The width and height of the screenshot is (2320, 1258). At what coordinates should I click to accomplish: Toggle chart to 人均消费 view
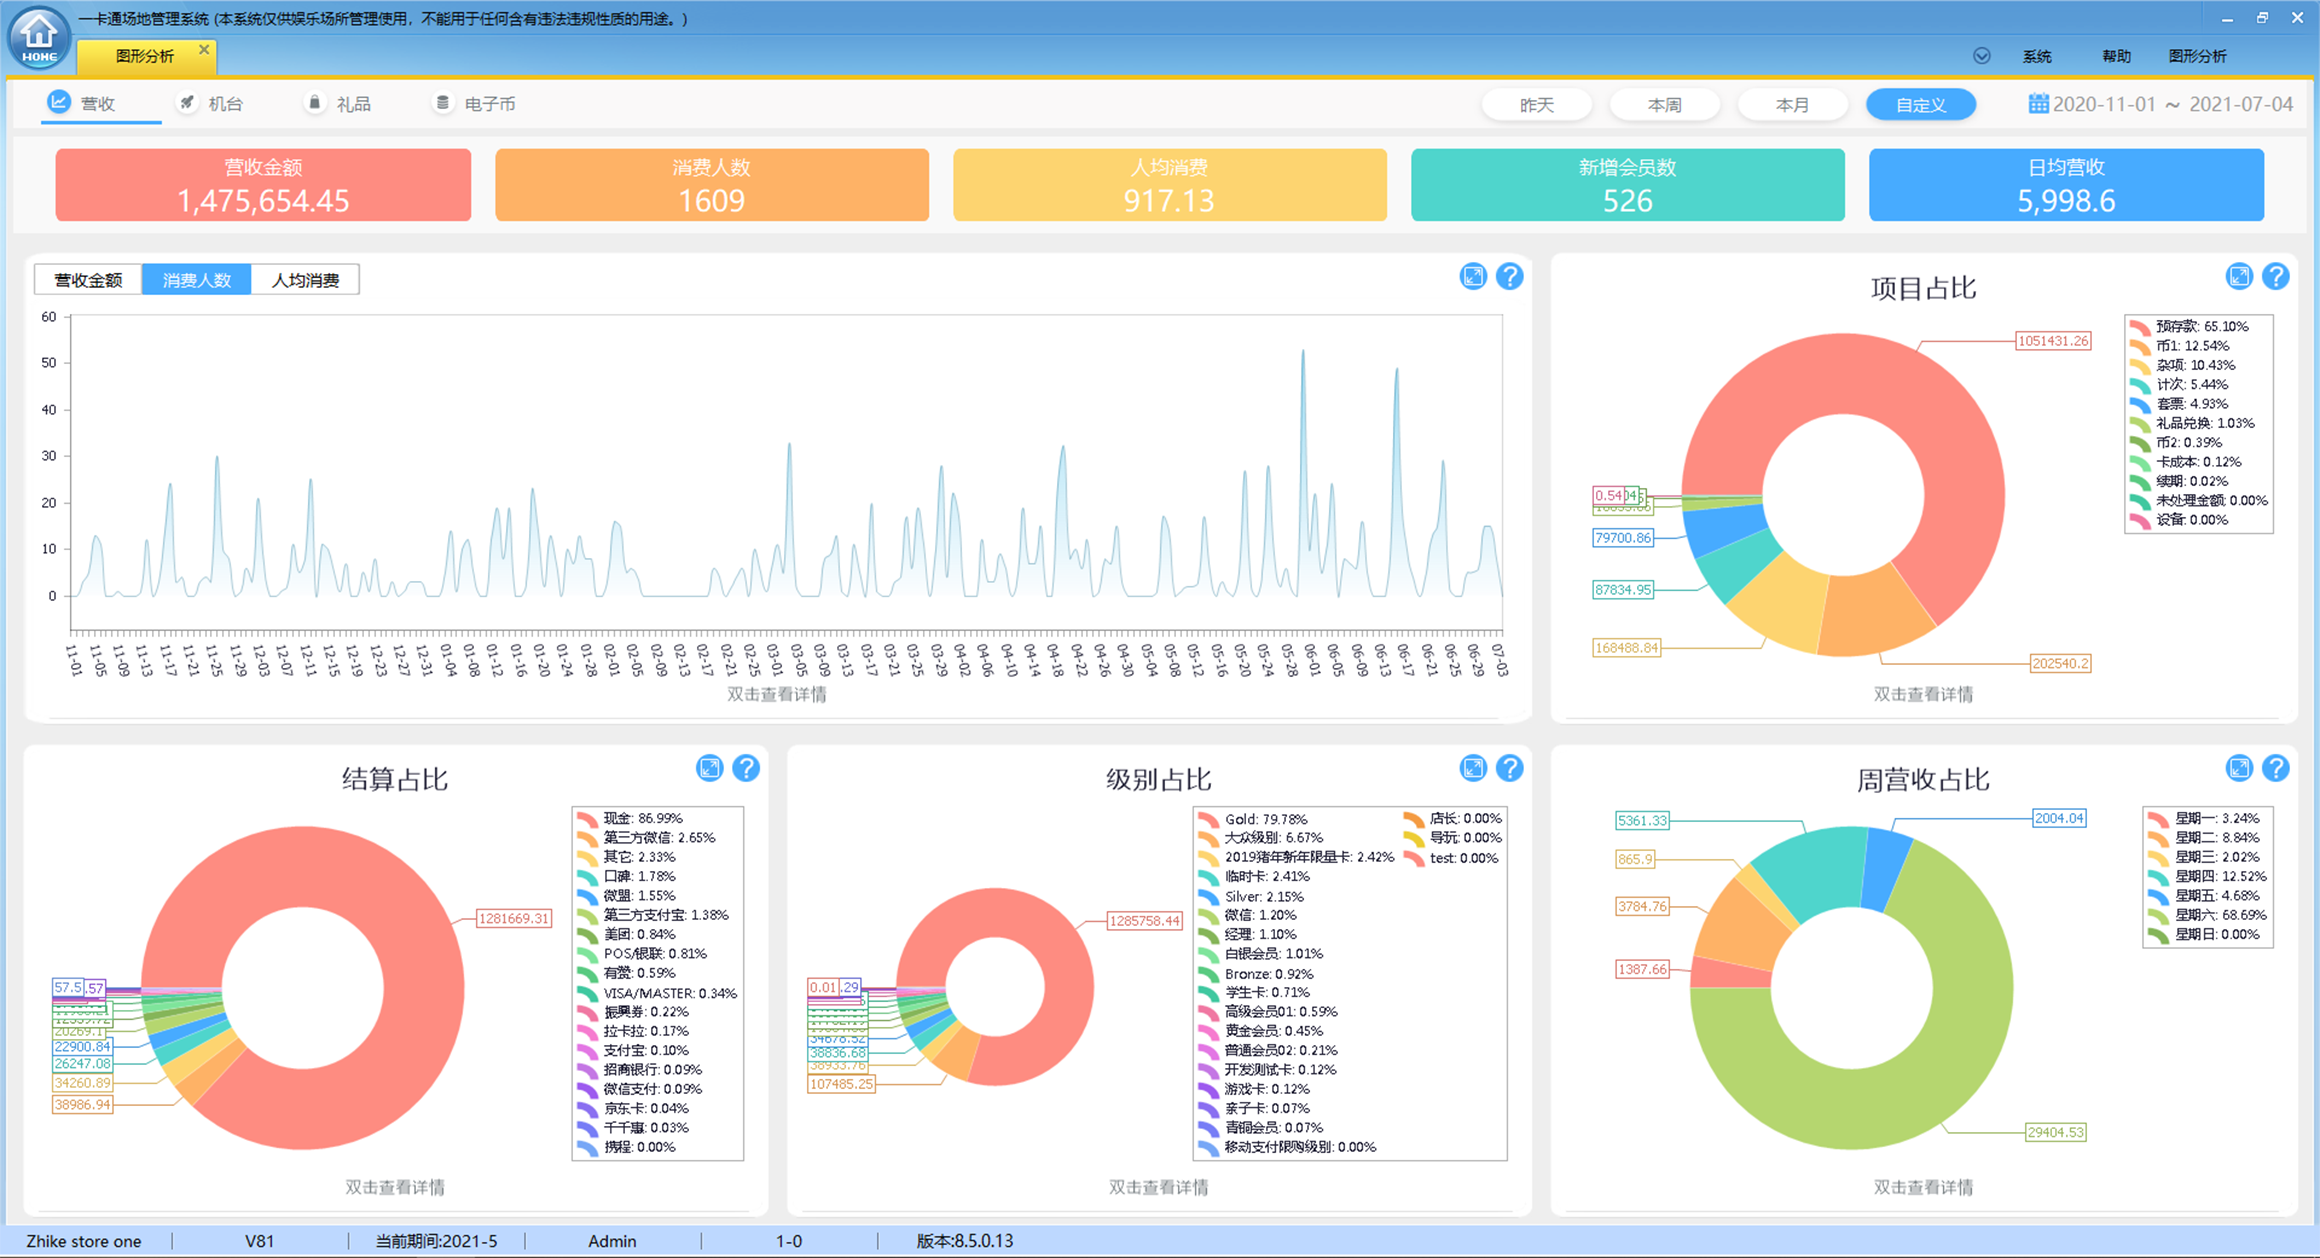pyautogui.click(x=305, y=280)
